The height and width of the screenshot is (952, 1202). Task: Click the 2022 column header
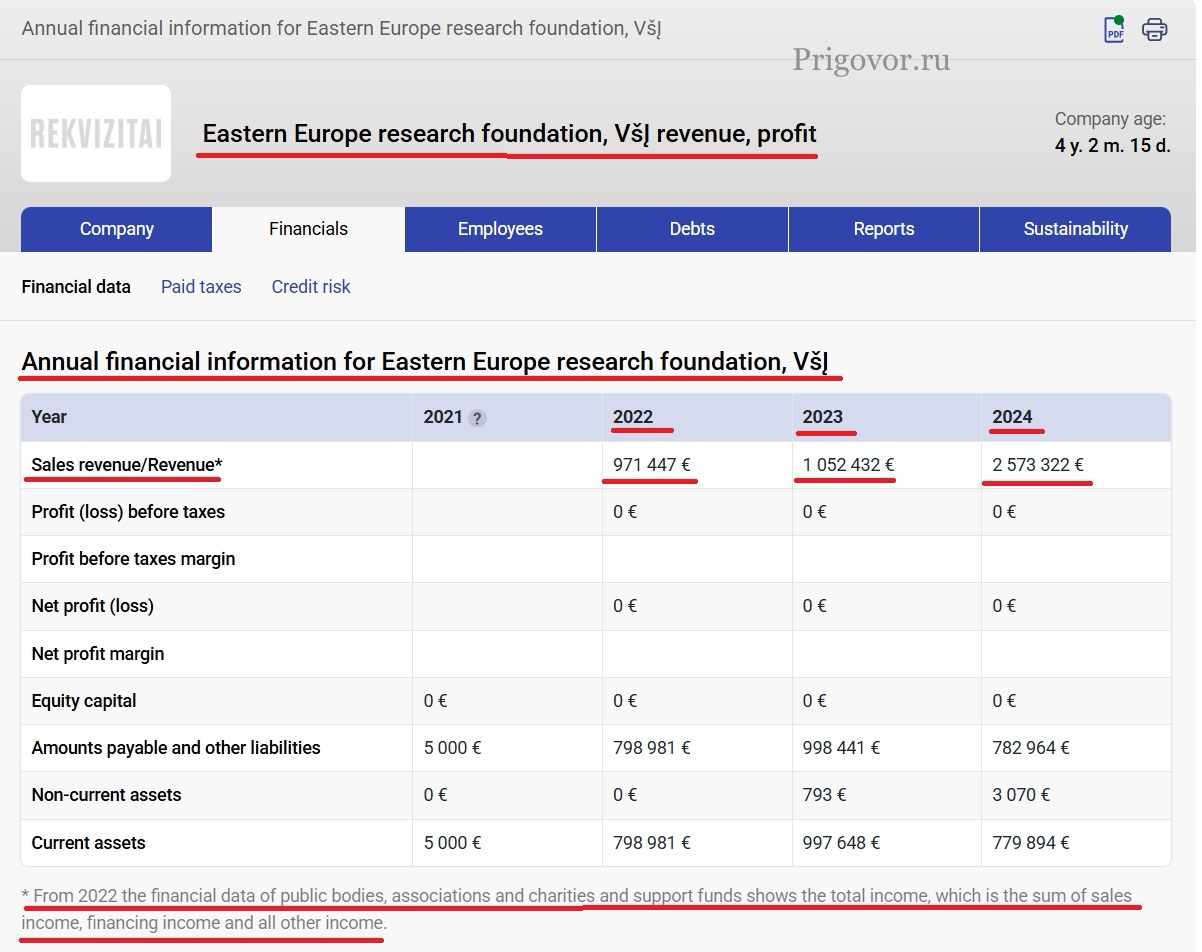[x=633, y=417]
